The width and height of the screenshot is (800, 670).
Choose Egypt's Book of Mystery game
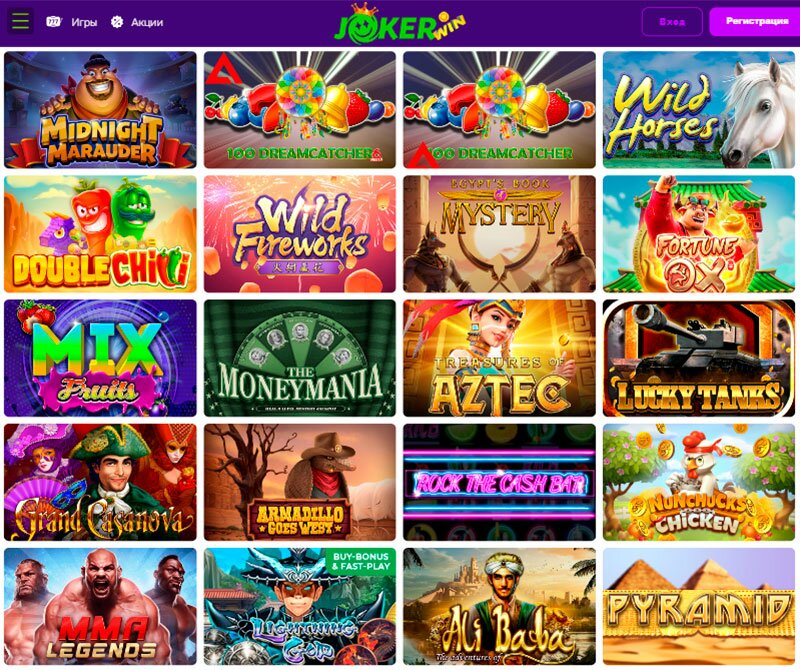click(499, 234)
